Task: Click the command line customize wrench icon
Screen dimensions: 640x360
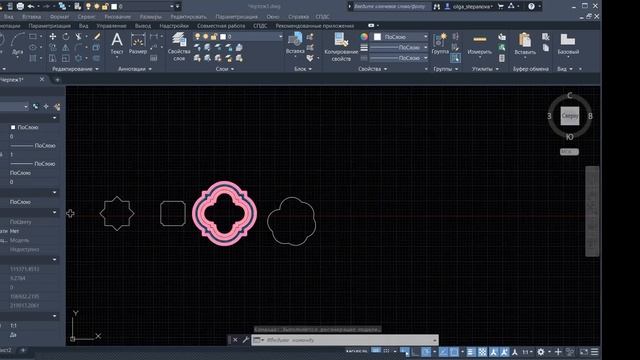Action: 245,340
